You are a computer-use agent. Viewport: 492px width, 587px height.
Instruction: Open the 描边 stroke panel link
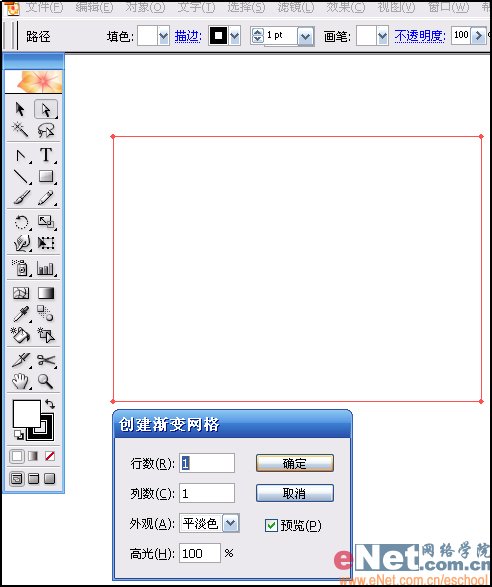pos(188,36)
